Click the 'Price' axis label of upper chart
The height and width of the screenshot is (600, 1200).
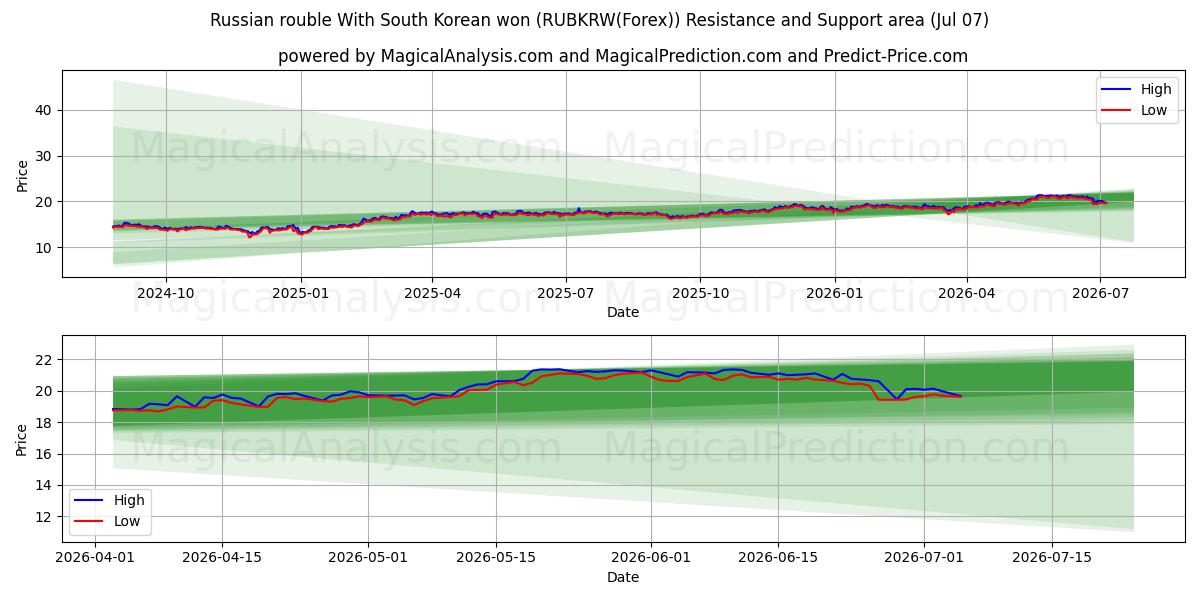(22, 174)
